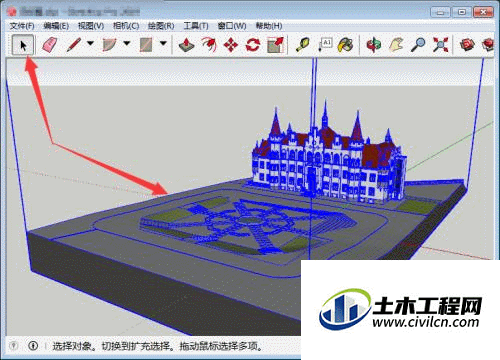This screenshot has height=360, width=500.
Task: Select the arrow Select tool
Action: [x=23, y=45]
